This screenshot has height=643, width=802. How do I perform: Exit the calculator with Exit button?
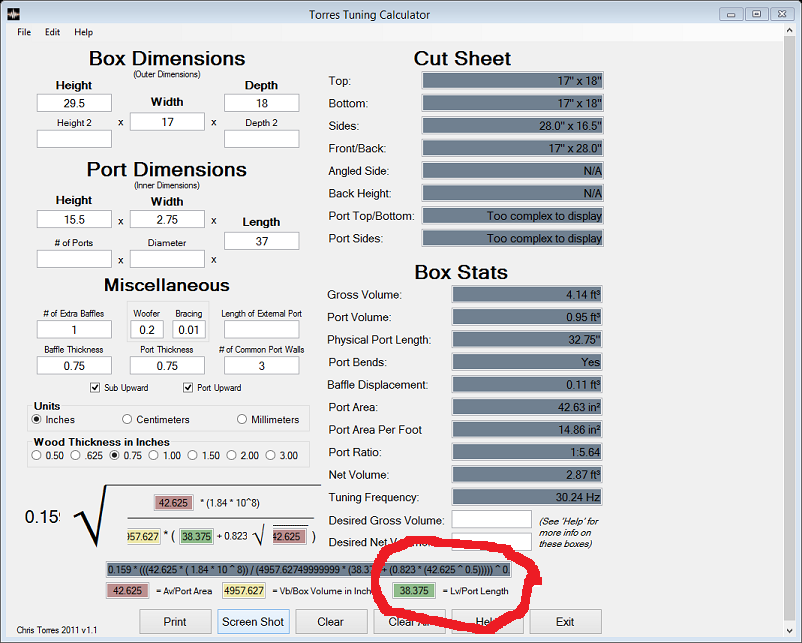[x=565, y=621]
